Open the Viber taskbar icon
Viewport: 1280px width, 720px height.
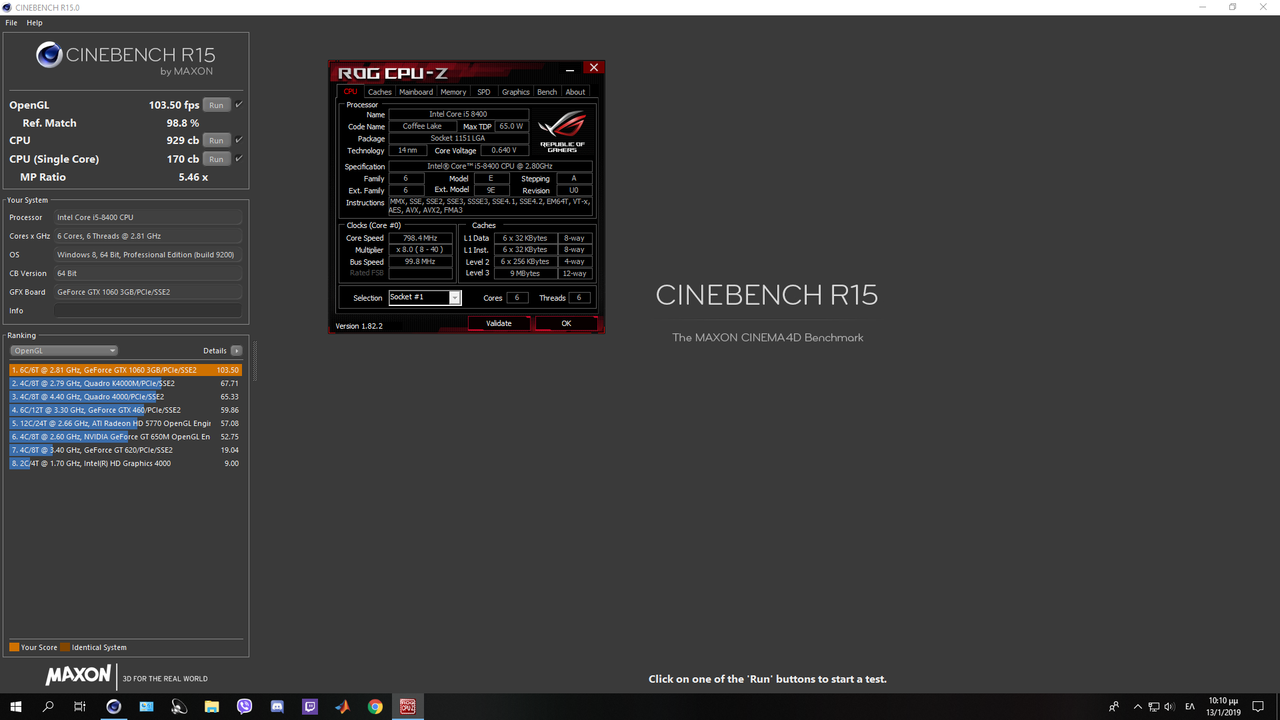click(x=245, y=707)
